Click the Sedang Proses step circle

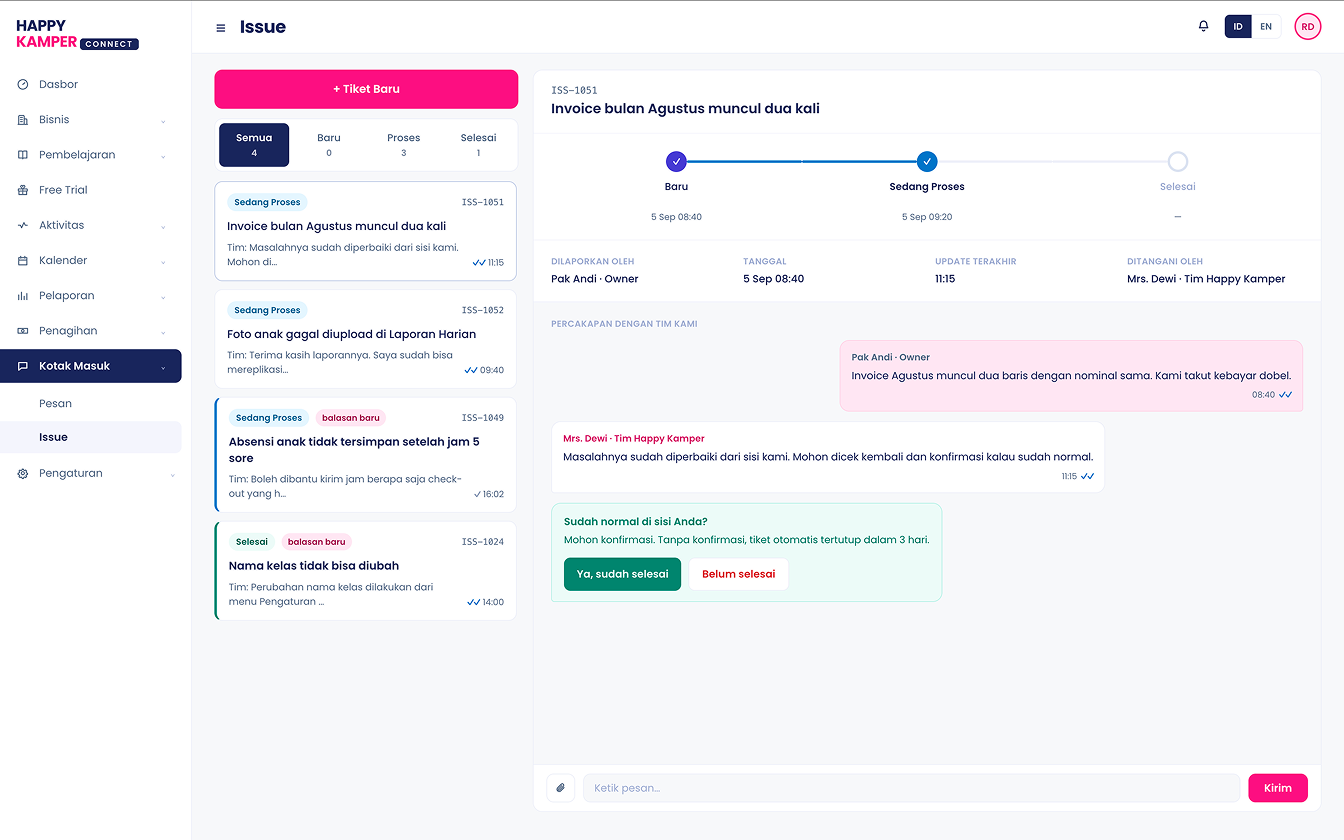coord(927,161)
